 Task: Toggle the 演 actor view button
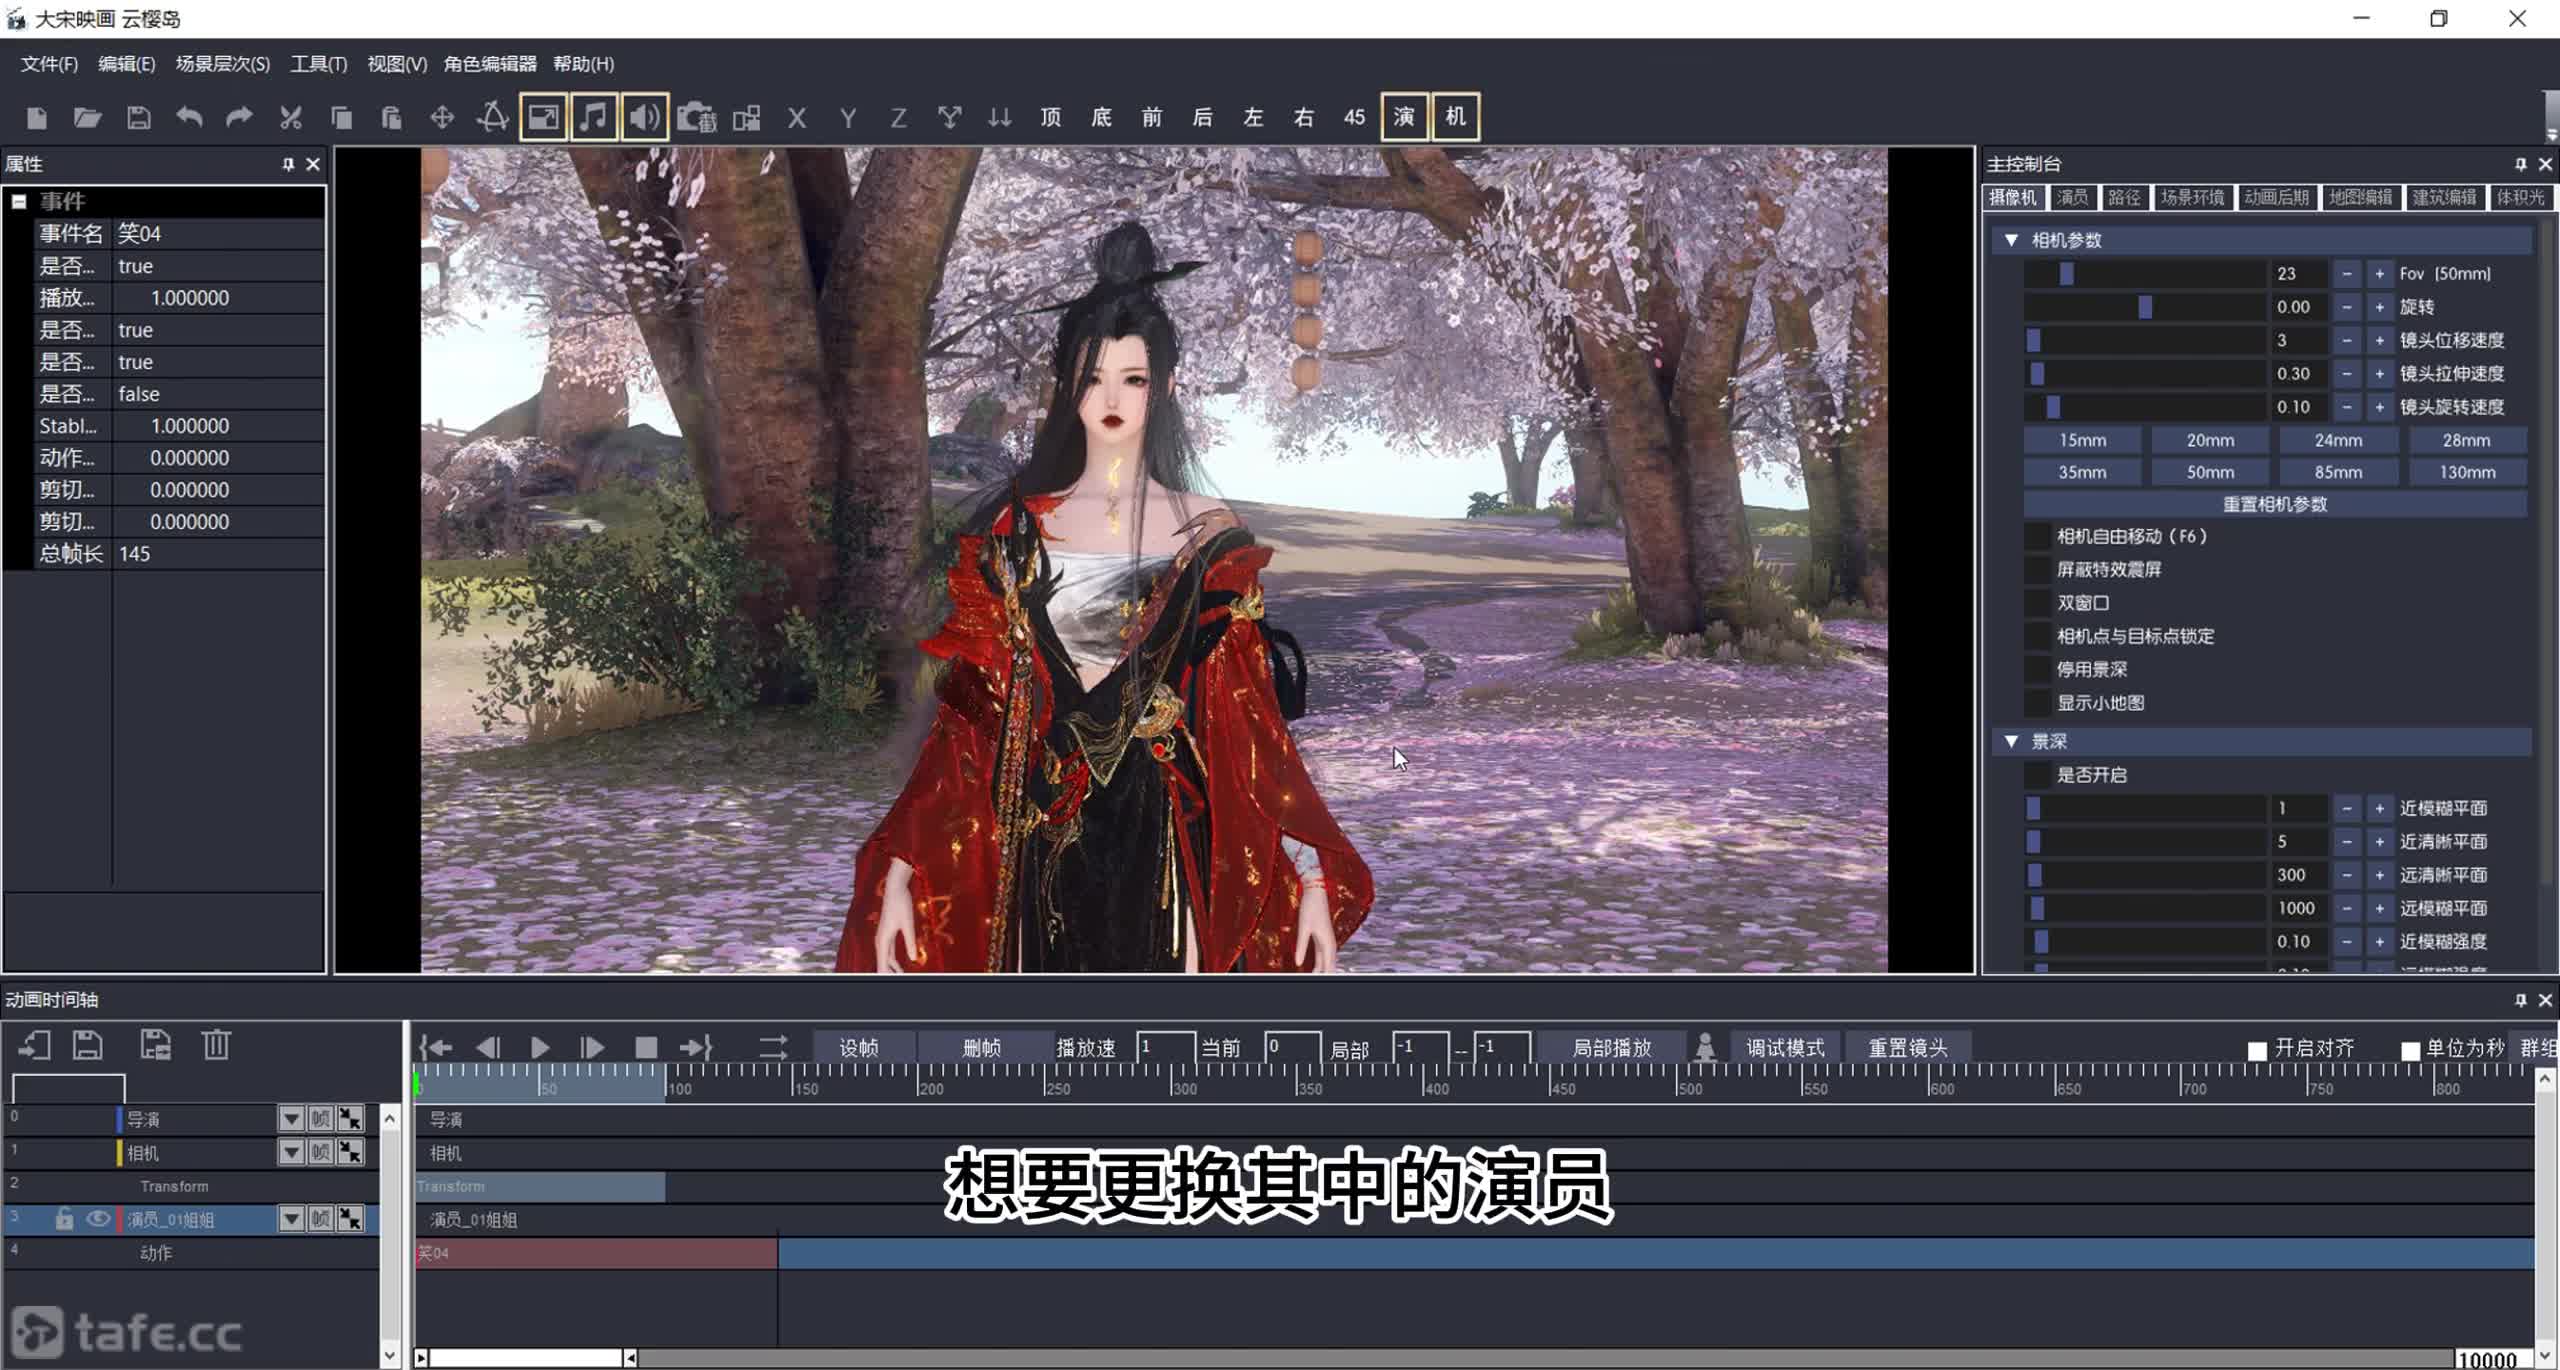(1404, 117)
